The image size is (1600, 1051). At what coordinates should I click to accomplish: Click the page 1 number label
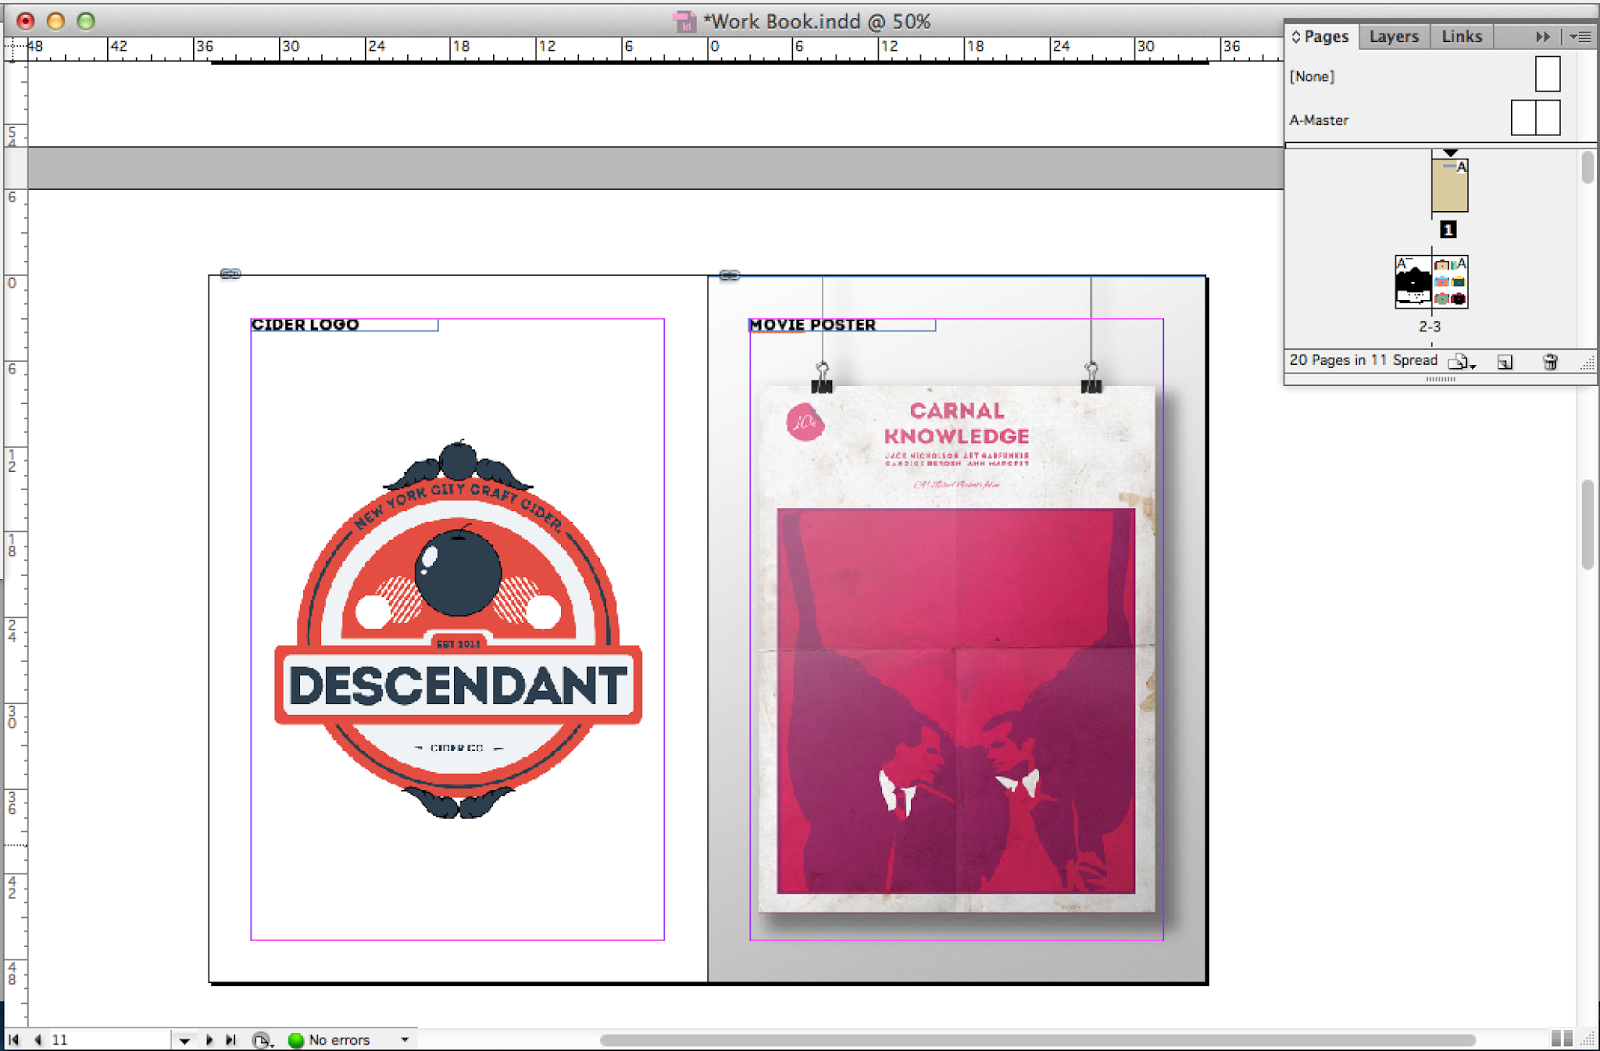click(1448, 230)
